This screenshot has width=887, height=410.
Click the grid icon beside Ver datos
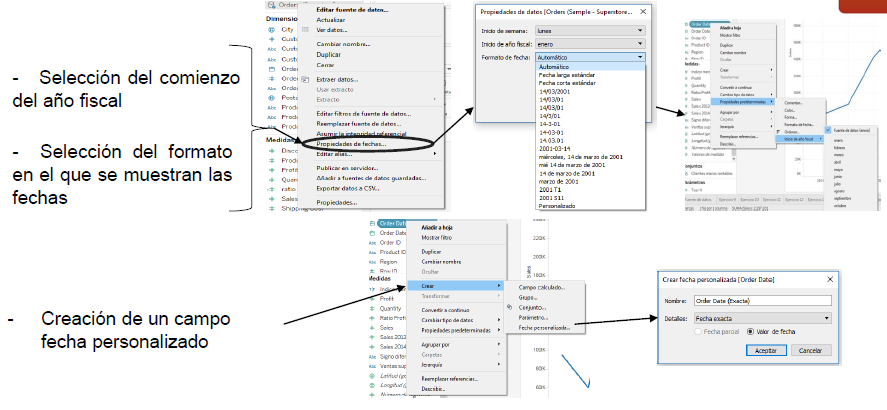tap(305, 29)
